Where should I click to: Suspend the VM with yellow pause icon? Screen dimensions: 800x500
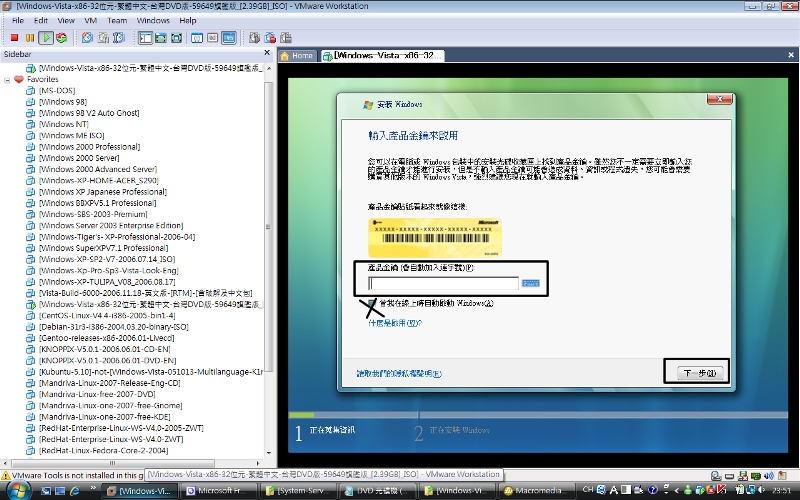[x=30, y=38]
